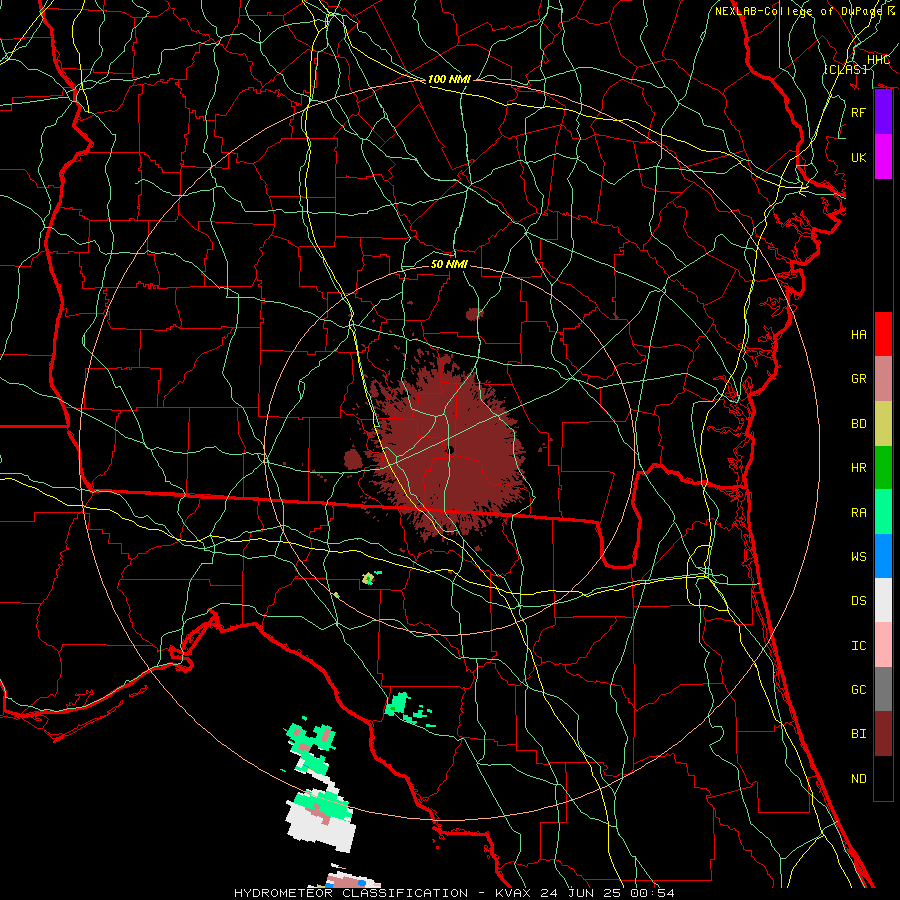Select the BI dark red legend swatch
This screenshot has height=900, width=900.
point(883,734)
